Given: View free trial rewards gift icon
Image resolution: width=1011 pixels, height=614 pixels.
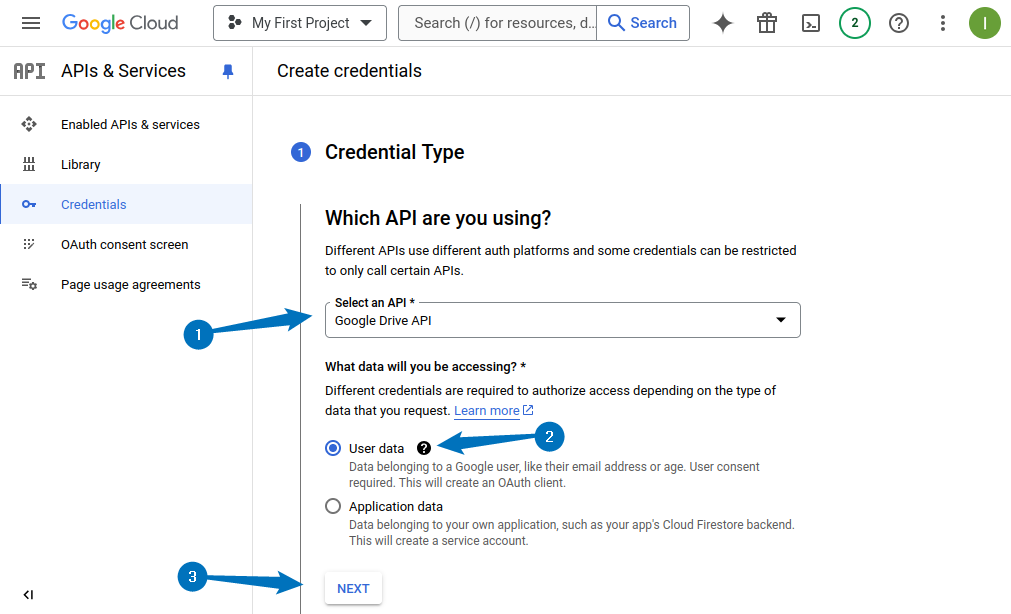Looking at the screenshot, I should [x=766, y=22].
